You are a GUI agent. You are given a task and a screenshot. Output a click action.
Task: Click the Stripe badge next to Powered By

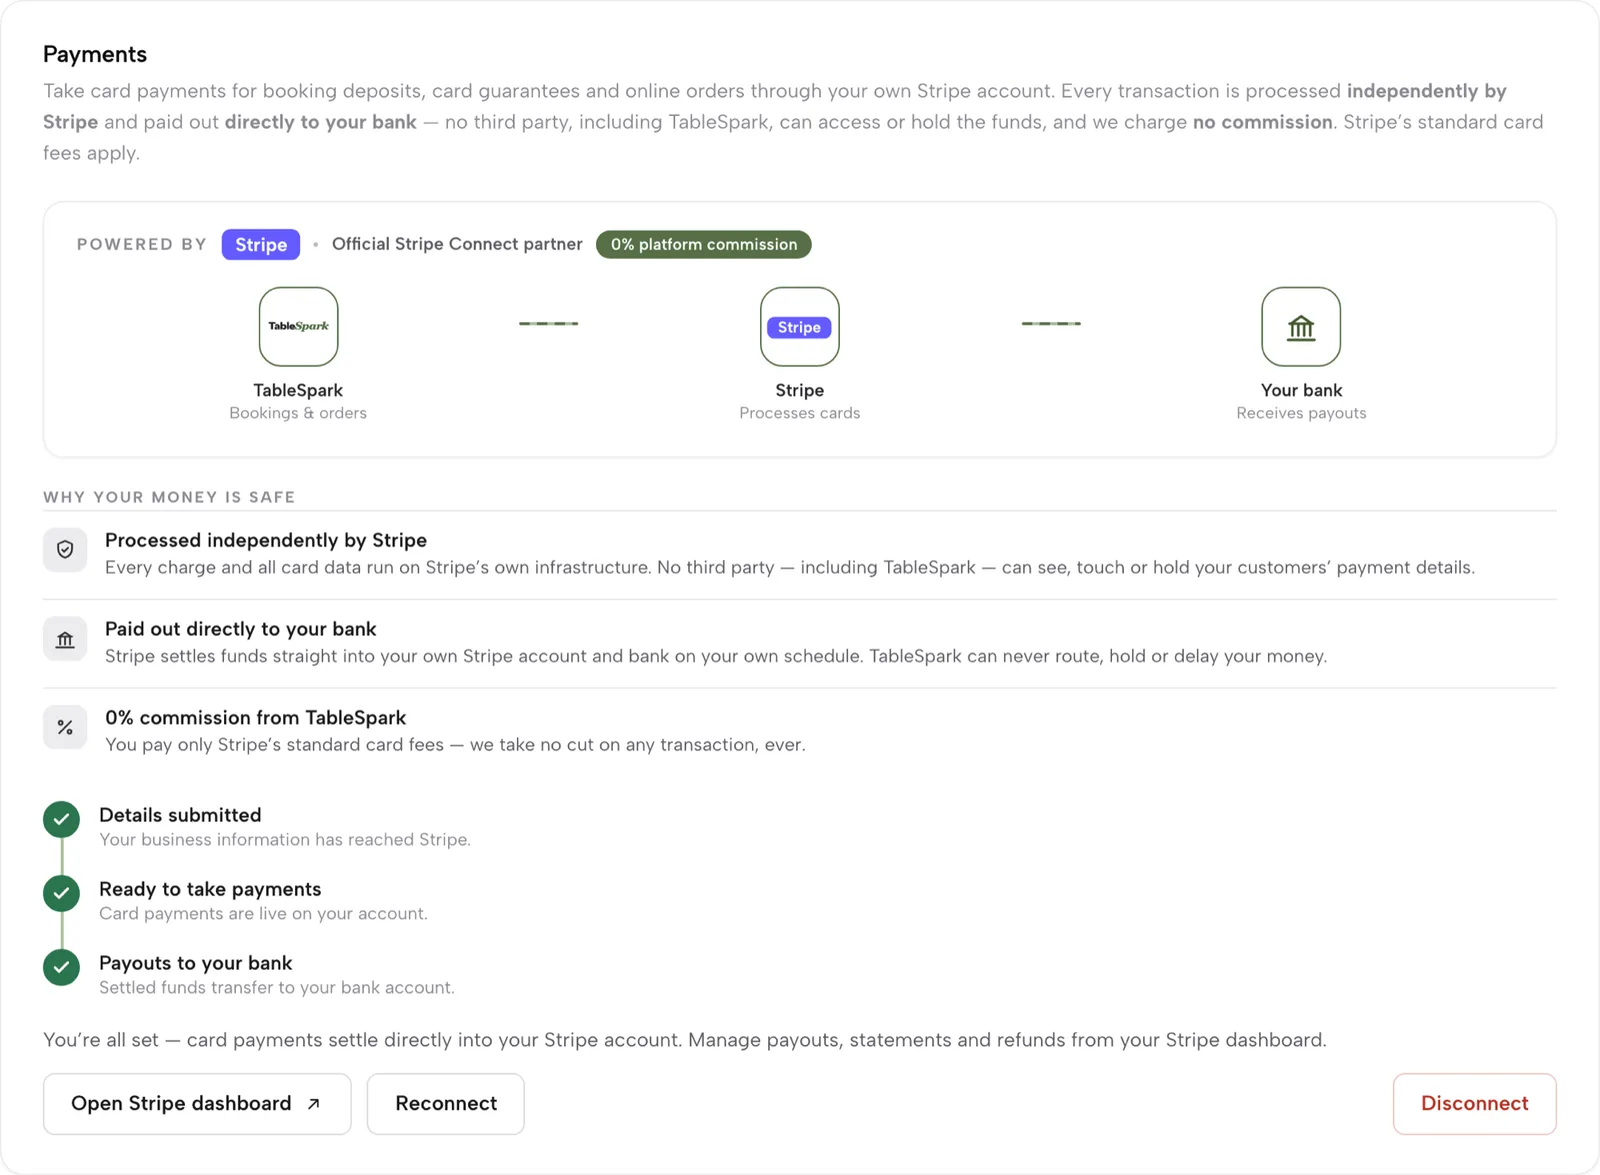pyautogui.click(x=261, y=244)
